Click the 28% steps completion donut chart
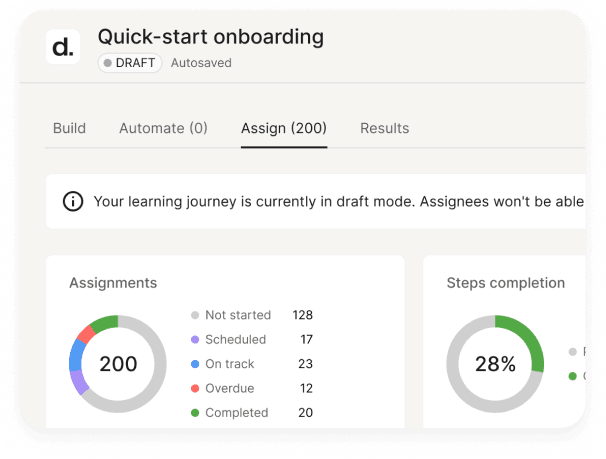 495,364
